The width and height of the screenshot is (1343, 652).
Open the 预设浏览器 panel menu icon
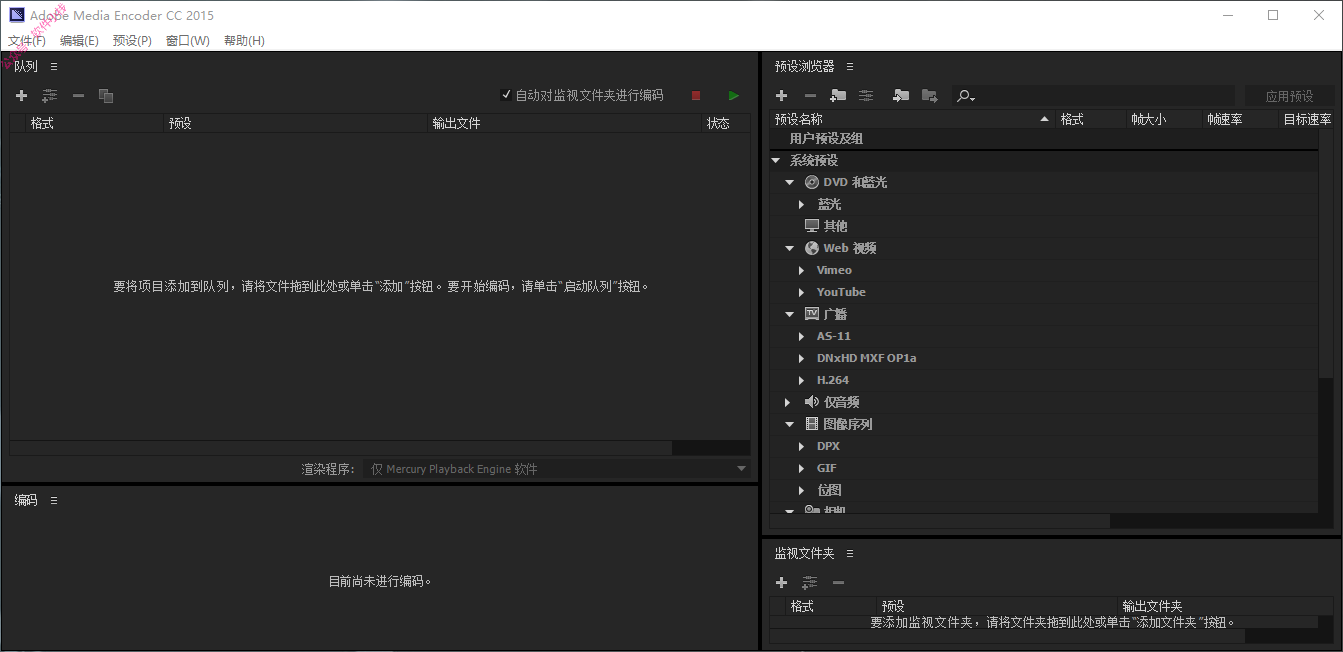[x=850, y=66]
